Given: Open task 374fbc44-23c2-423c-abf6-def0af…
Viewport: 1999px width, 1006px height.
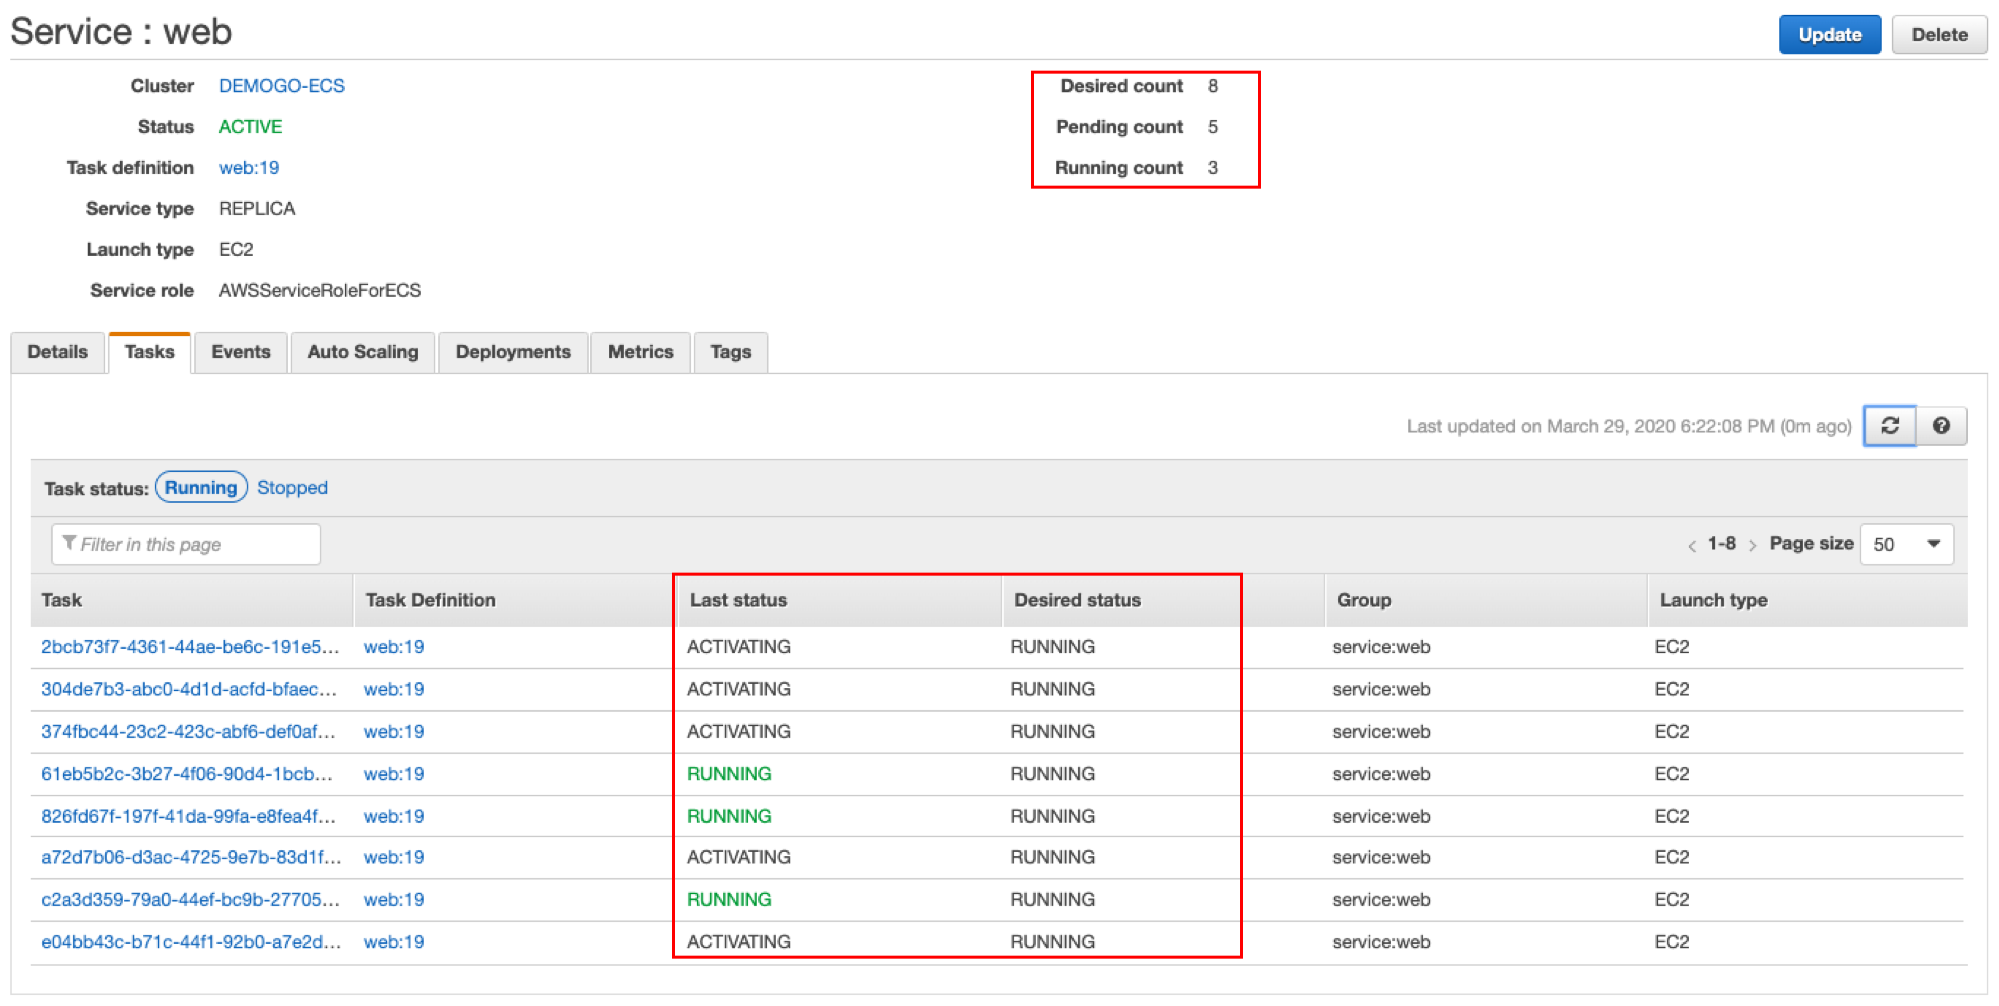Looking at the screenshot, I should click(188, 732).
